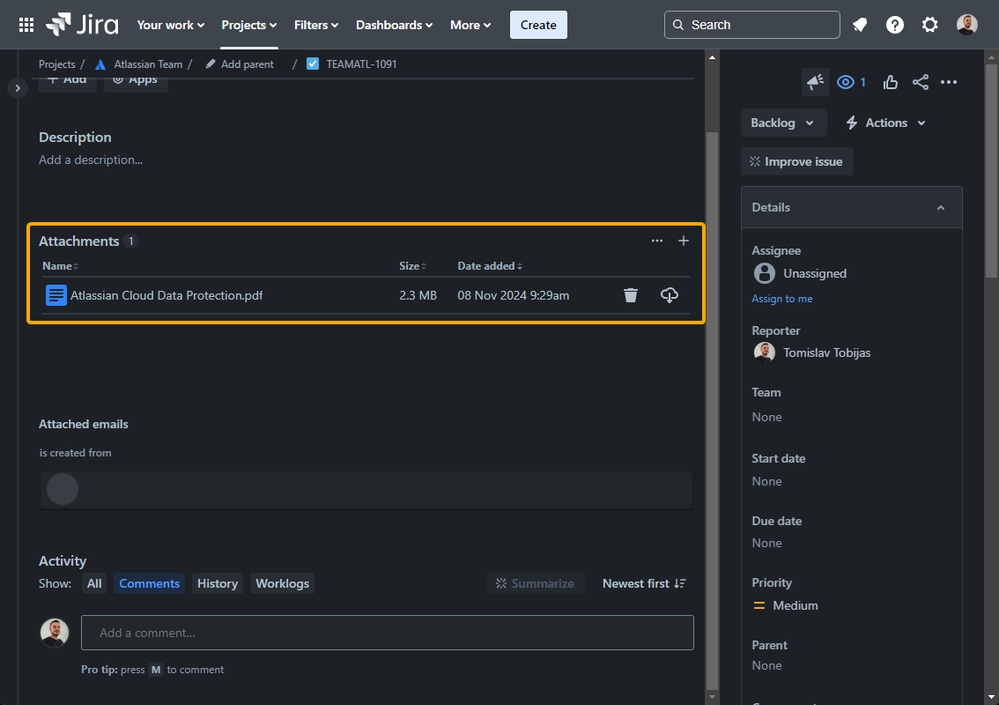Click the PDF document file icon
999x705 pixels.
pos(56,295)
